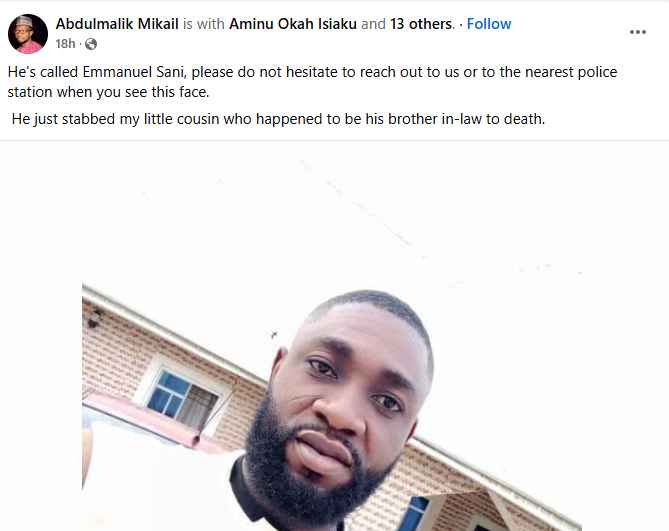Image resolution: width=669 pixels, height=531 pixels.
Task: Click the 18h post timestamp
Action: pos(65,44)
